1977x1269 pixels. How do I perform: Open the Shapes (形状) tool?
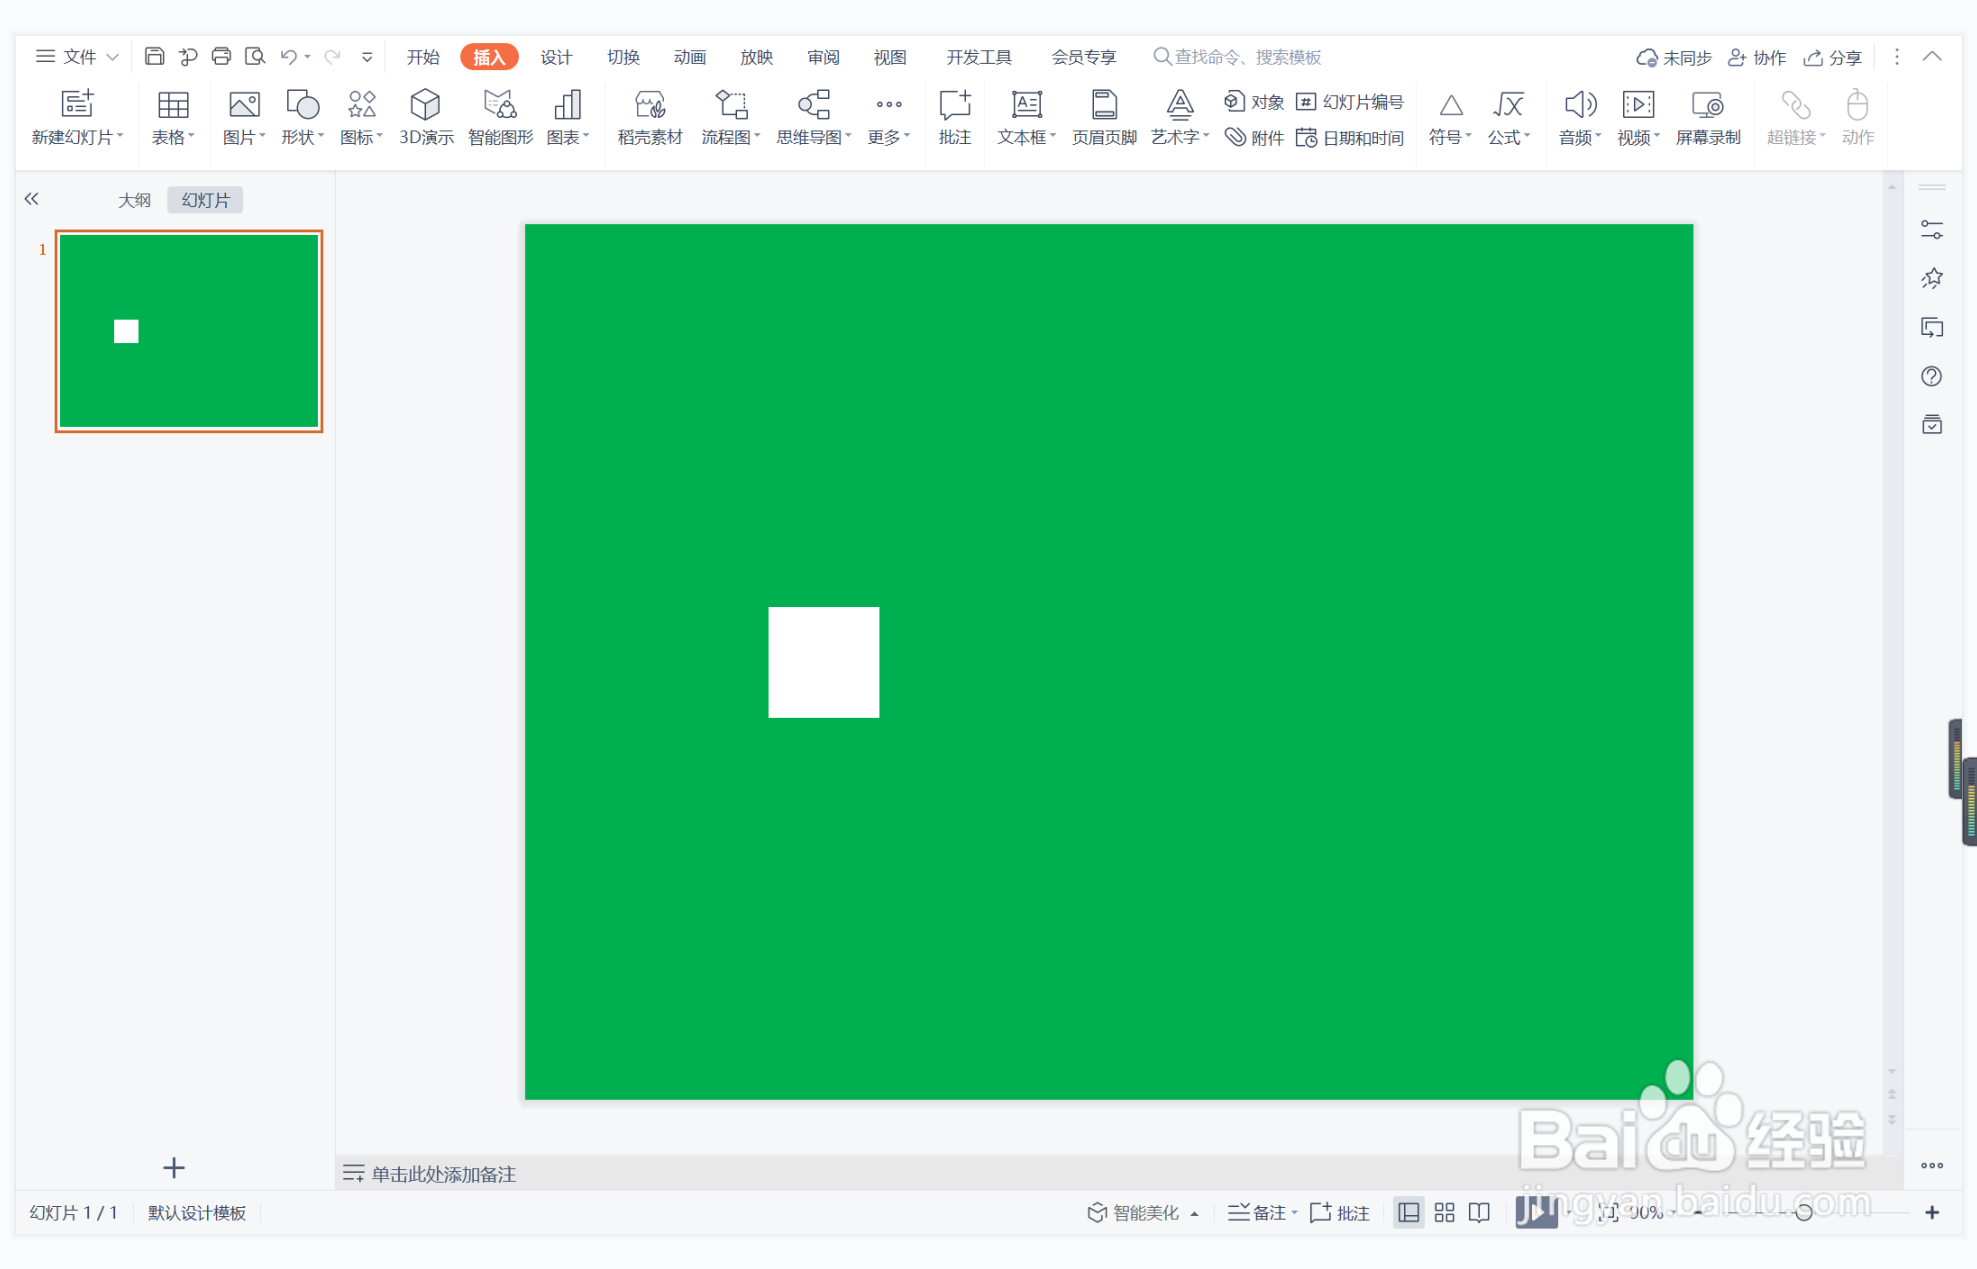302,105
